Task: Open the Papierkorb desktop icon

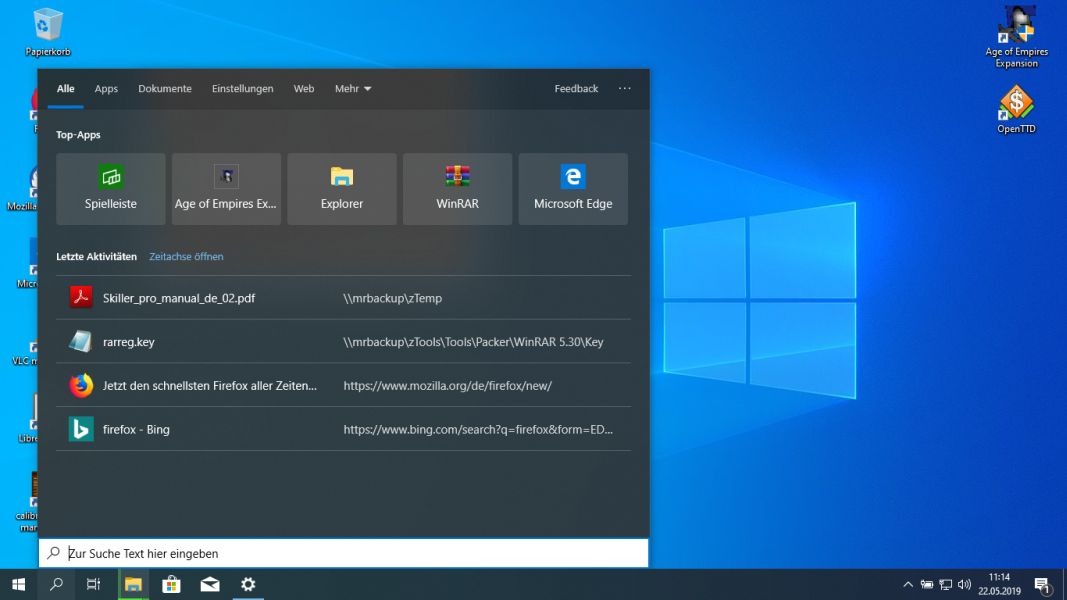Action: [x=48, y=32]
